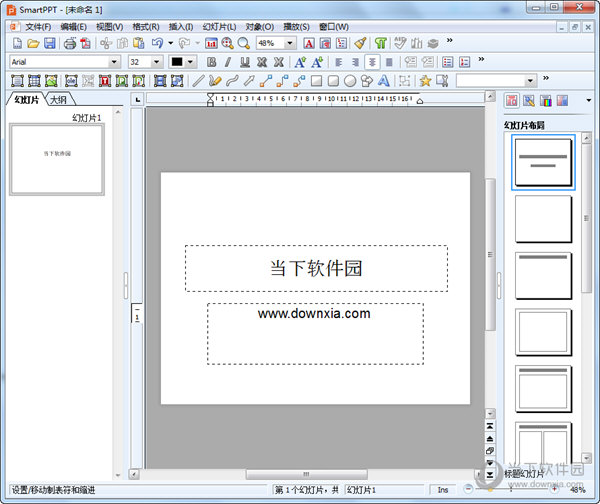The height and width of the screenshot is (504, 600).
Task: Open the undo history dropdown arrow
Action: [171, 43]
